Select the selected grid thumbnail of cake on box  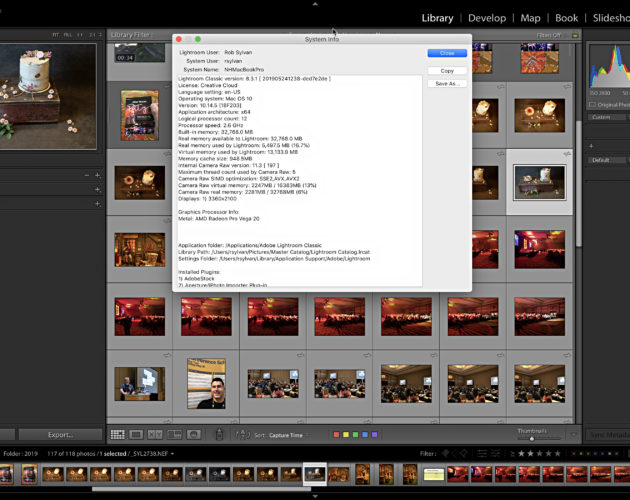point(540,182)
